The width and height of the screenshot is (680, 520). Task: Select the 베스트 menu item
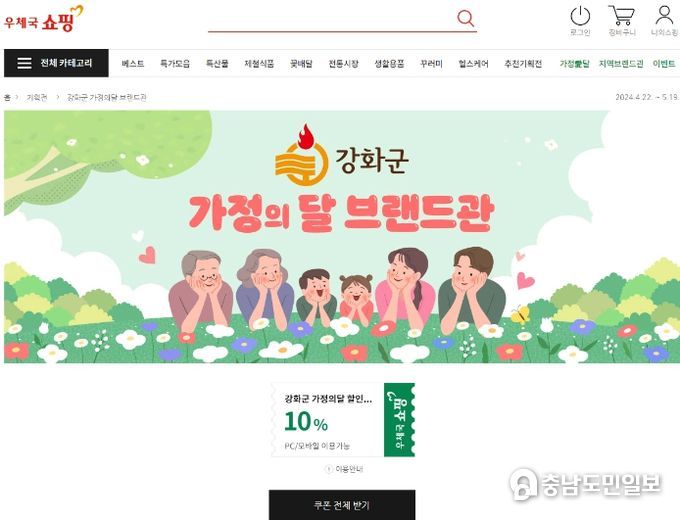coord(133,64)
